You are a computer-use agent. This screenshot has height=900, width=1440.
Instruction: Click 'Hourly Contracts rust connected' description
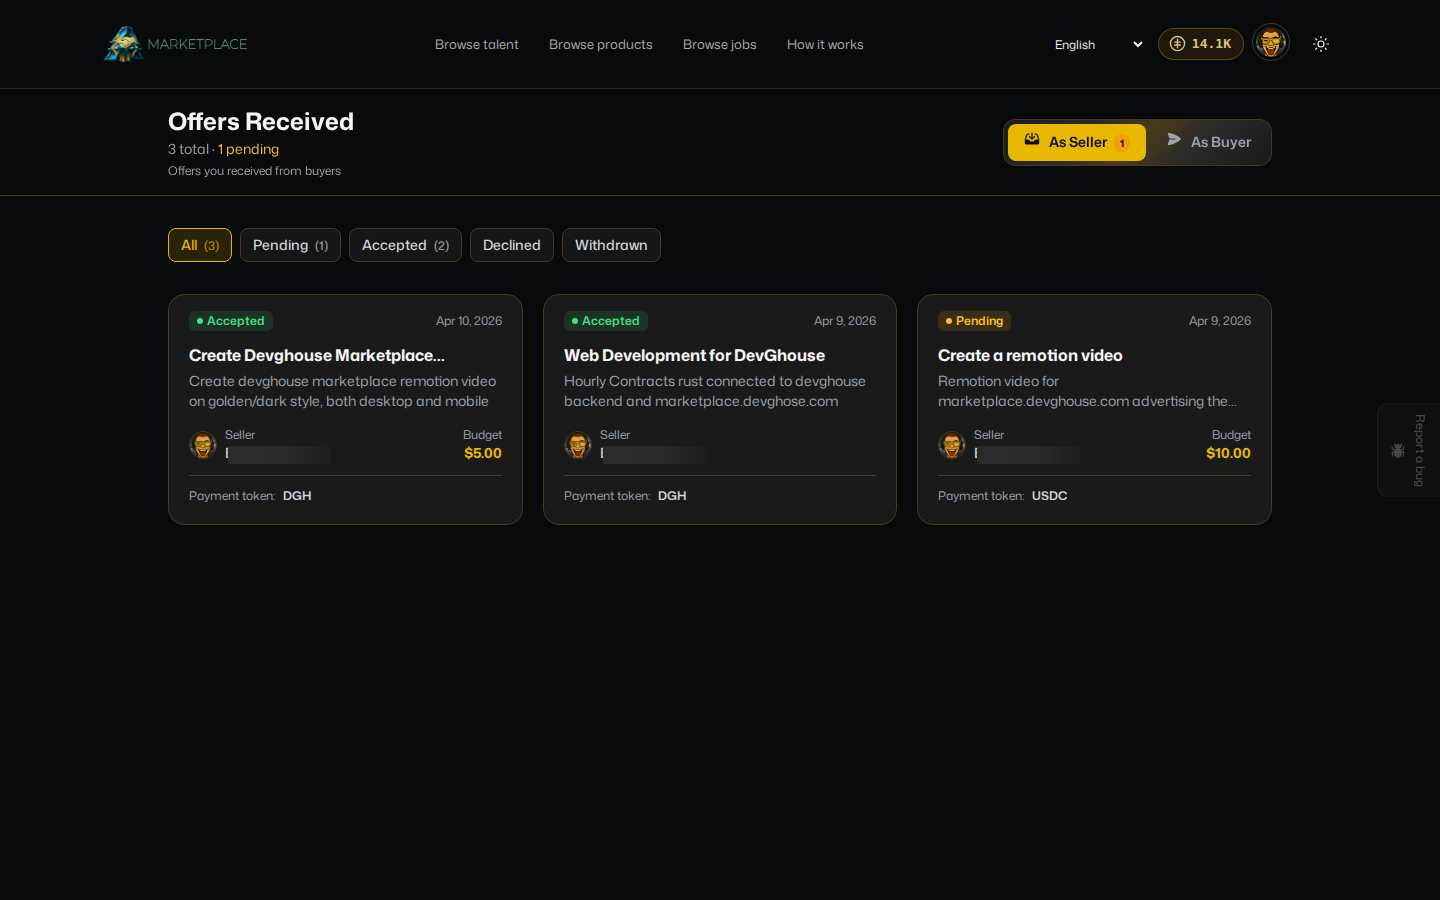tap(715, 391)
